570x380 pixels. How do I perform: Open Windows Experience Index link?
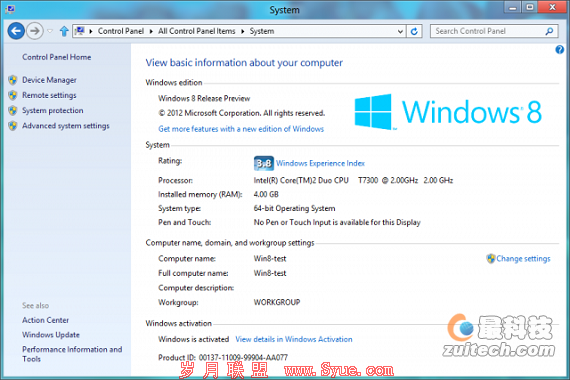(320, 163)
